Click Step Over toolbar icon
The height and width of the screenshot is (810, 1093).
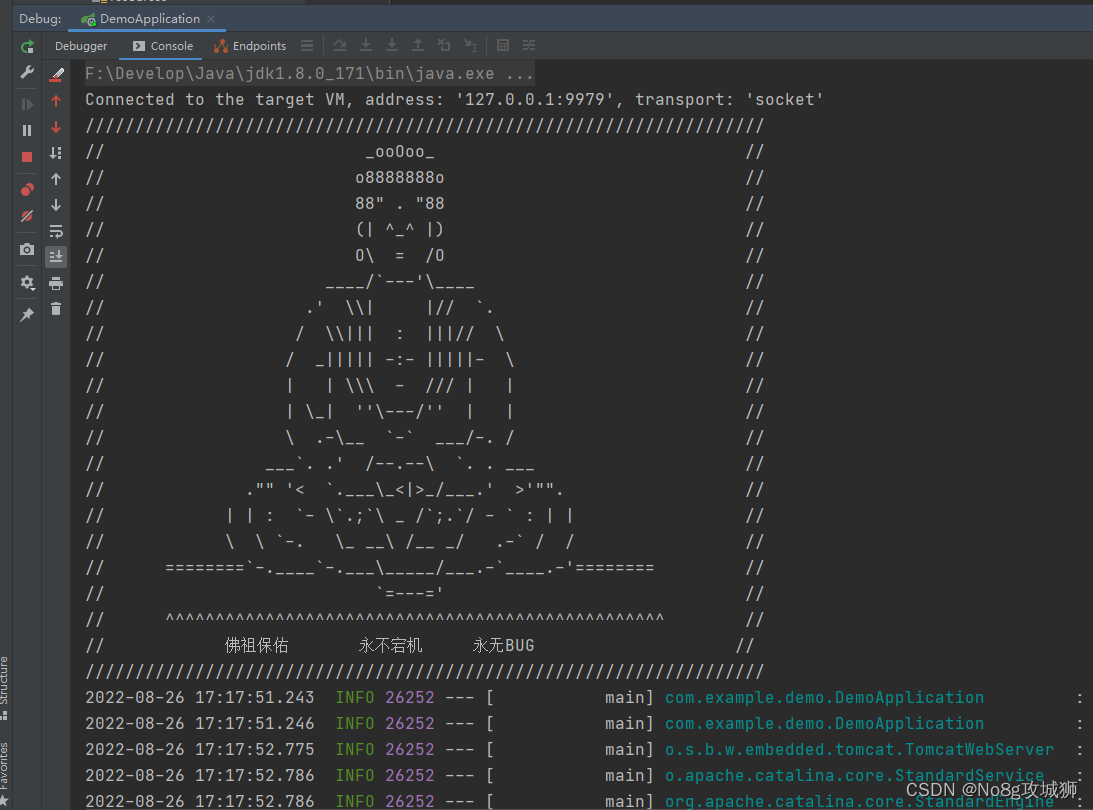point(339,45)
